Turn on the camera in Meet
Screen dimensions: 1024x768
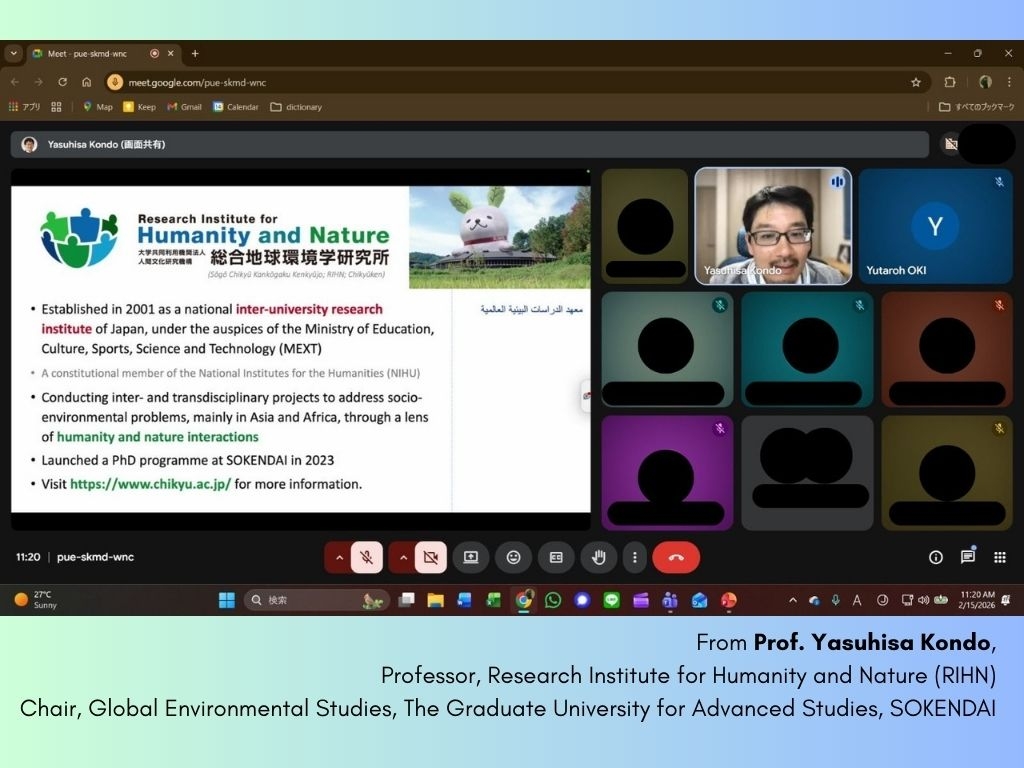pyautogui.click(x=431, y=557)
